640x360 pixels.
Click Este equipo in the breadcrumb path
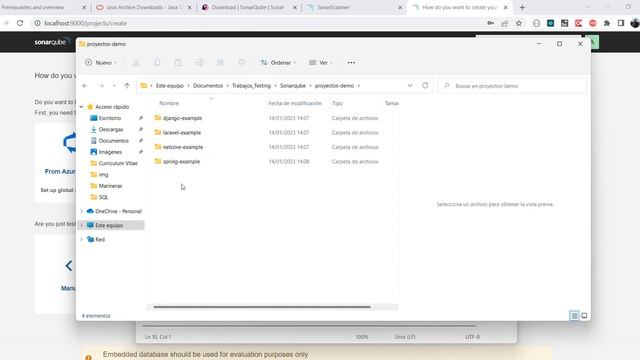[170, 86]
